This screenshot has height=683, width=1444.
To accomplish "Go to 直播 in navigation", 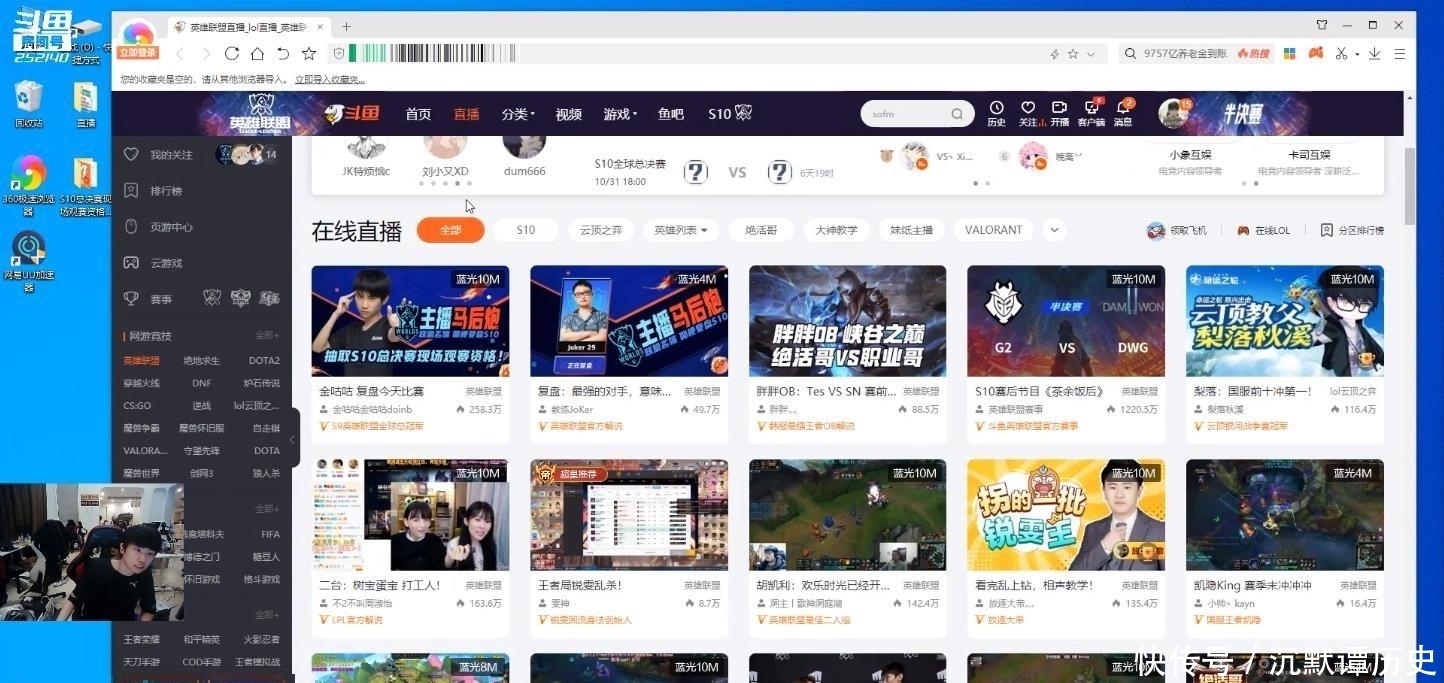I will [x=466, y=114].
